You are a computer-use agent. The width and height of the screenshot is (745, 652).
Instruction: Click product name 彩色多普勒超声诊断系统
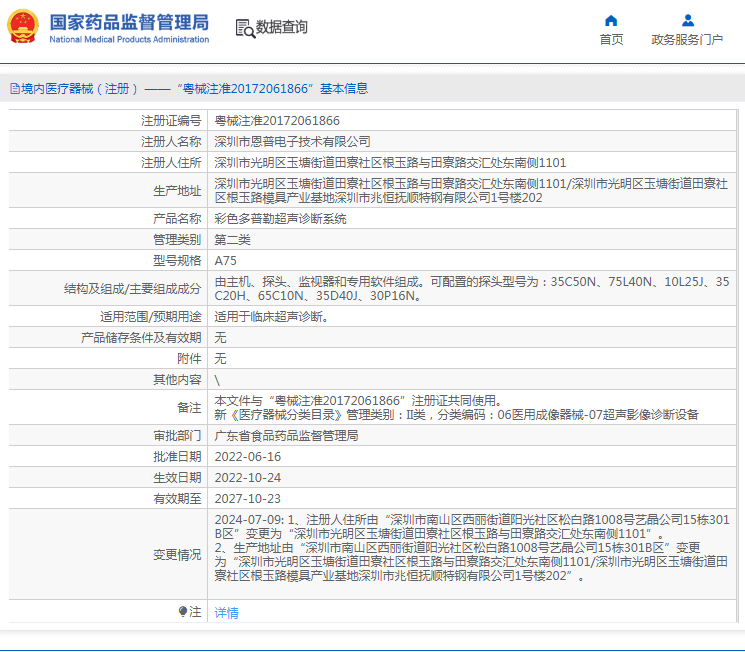pyautogui.click(x=280, y=219)
